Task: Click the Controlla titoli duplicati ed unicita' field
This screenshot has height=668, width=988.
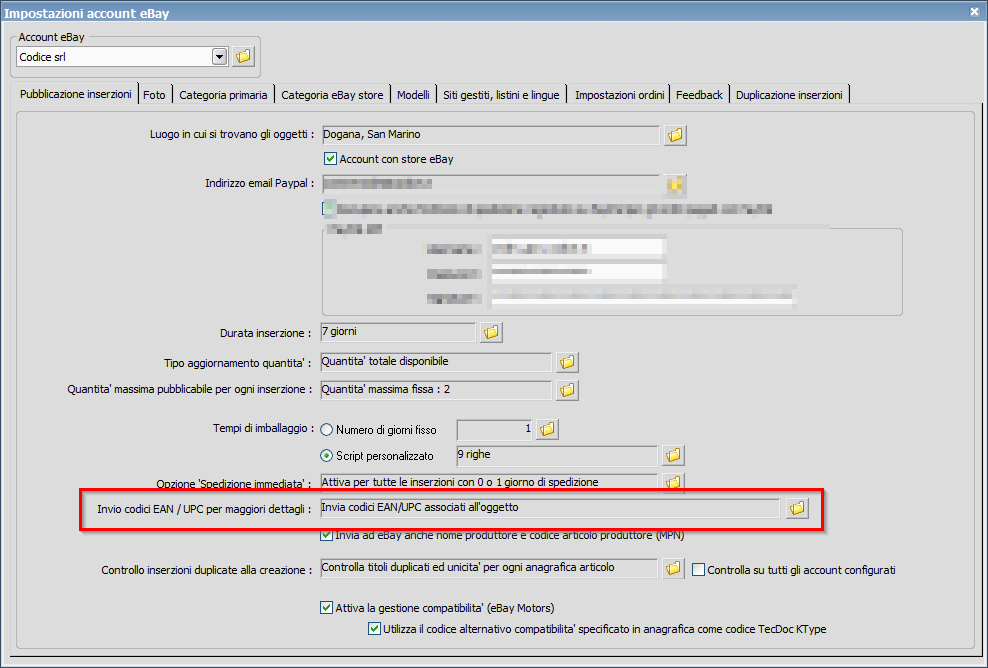Action: [488, 568]
